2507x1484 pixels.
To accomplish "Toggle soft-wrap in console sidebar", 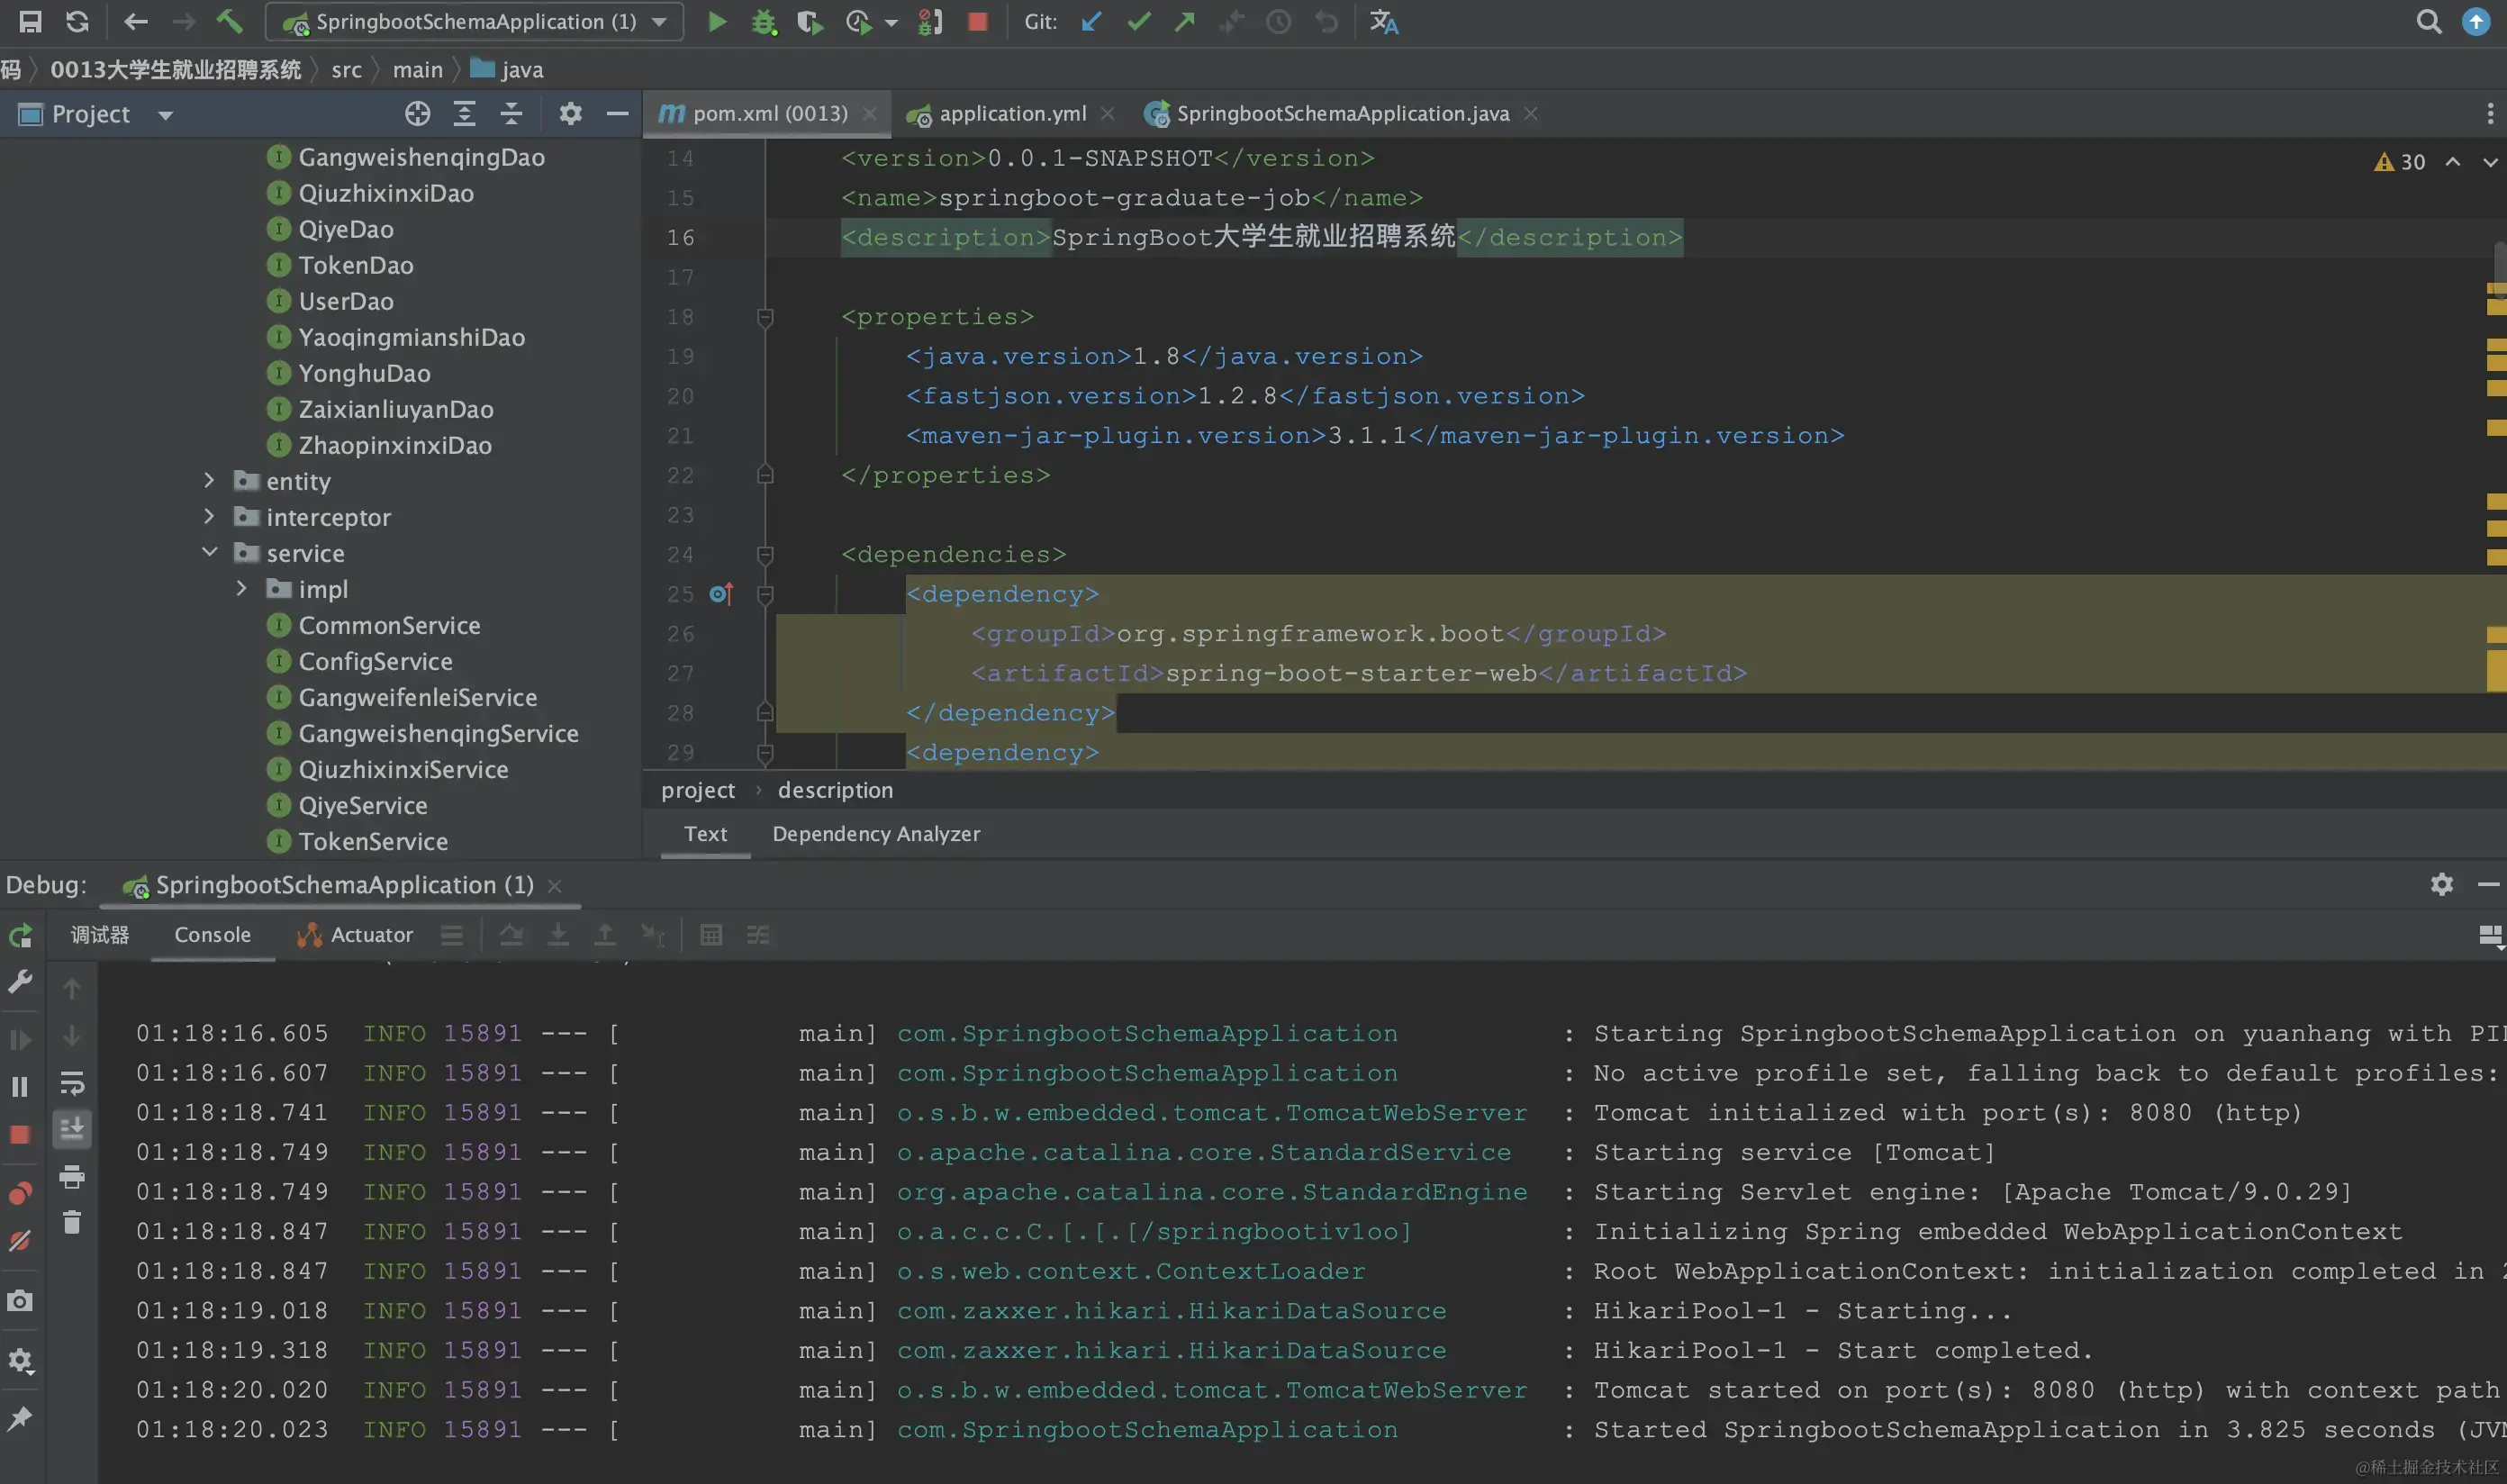I will (x=72, y=1083).
